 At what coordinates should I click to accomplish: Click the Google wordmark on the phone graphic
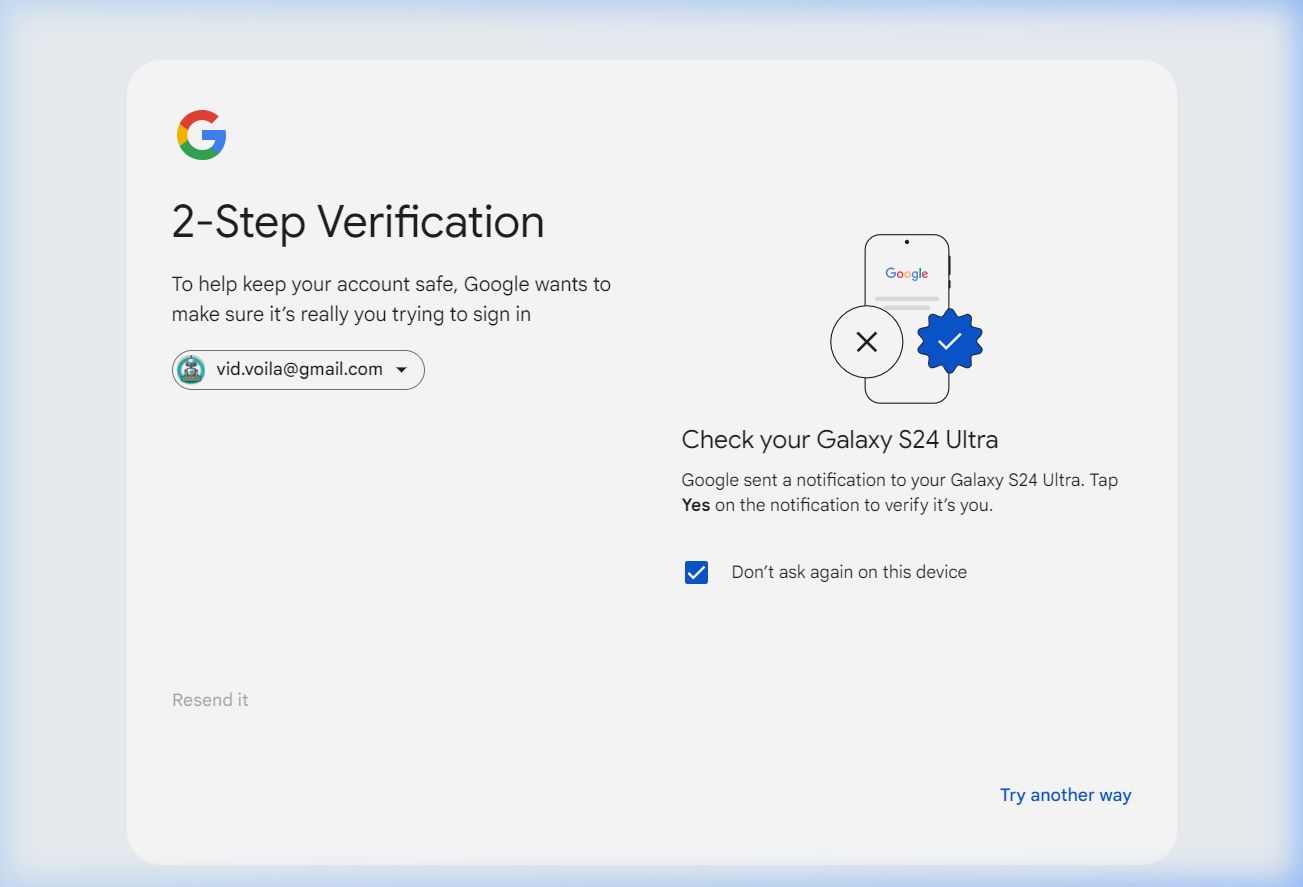pyautogui.click(x=906, y=273)
